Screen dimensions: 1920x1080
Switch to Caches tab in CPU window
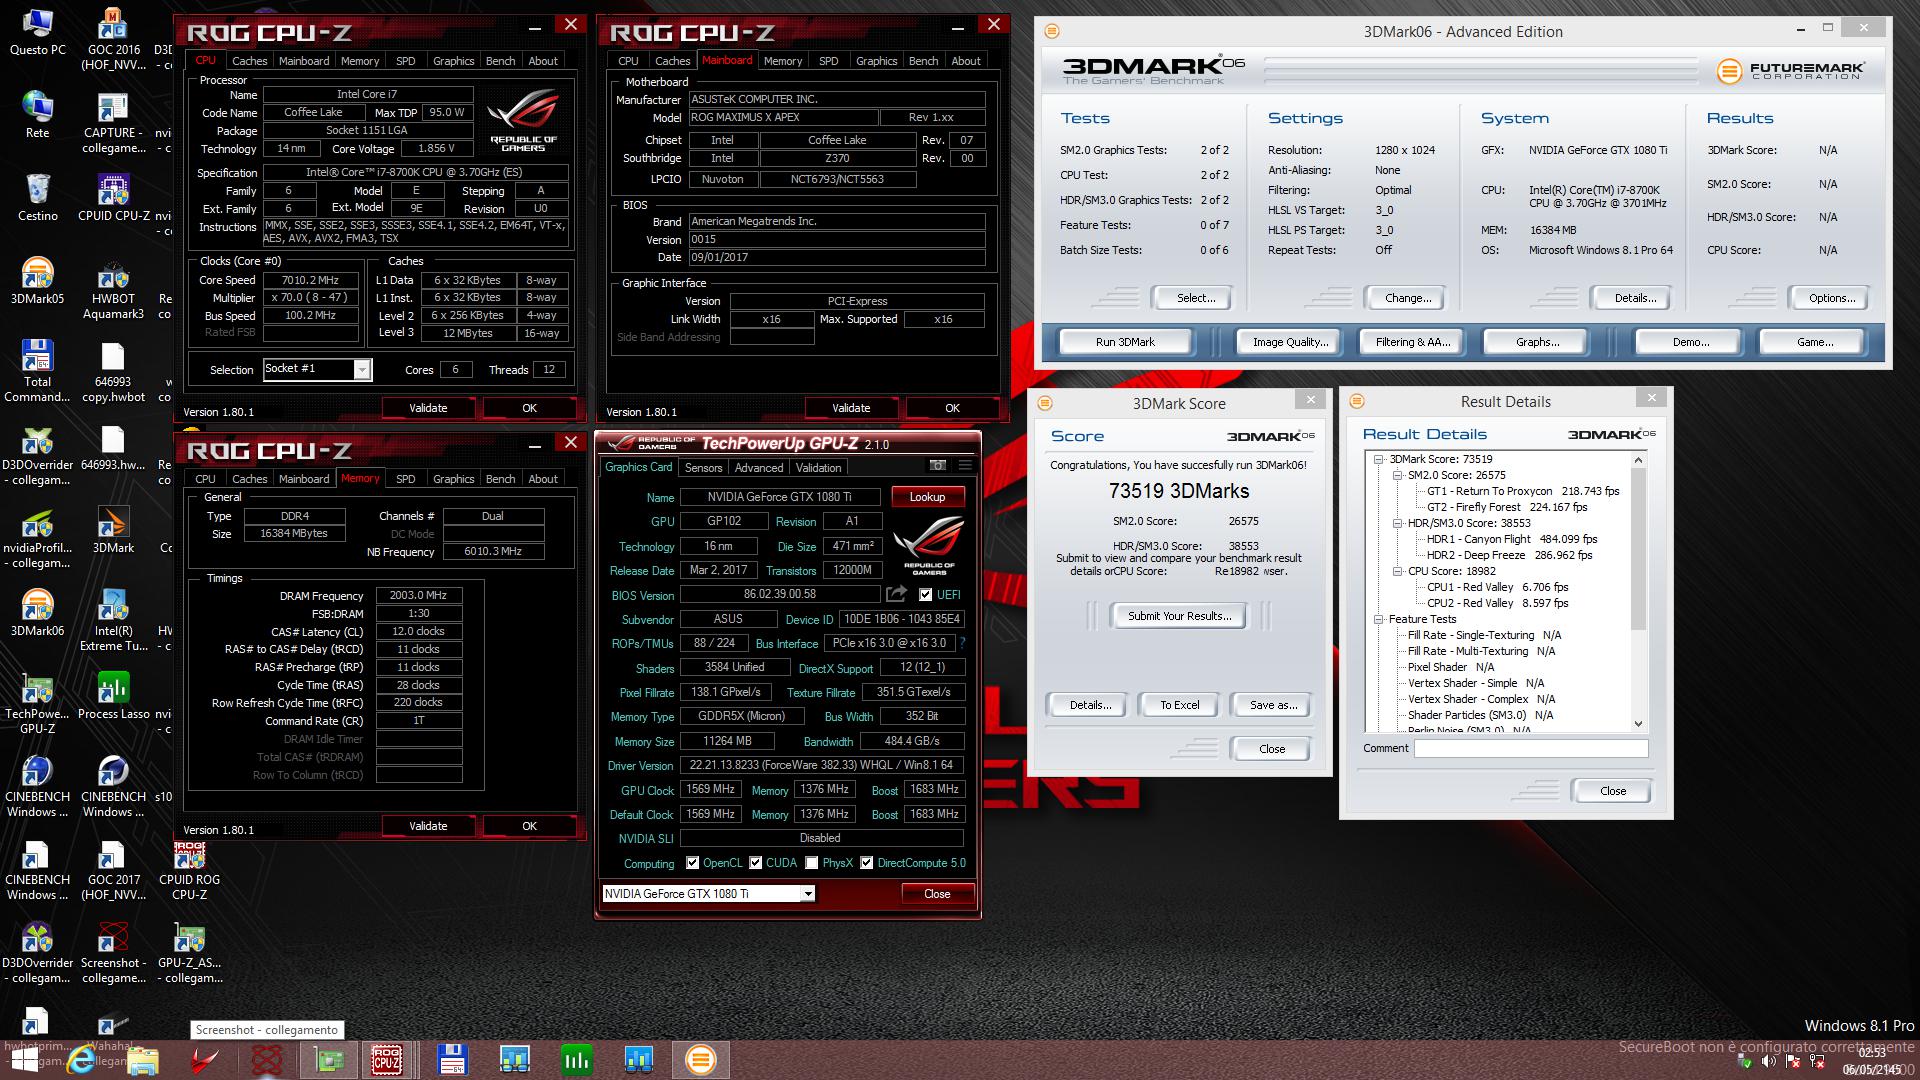pos(249,61)
